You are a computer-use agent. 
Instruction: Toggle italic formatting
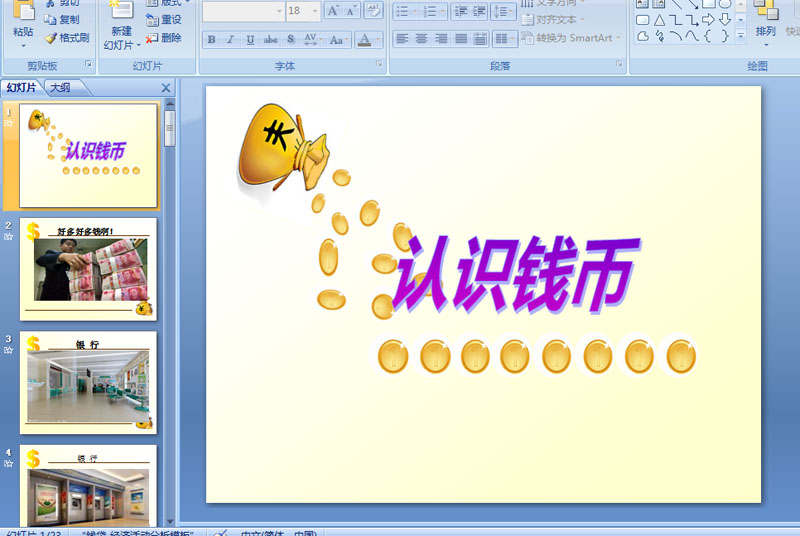[230, 39]
